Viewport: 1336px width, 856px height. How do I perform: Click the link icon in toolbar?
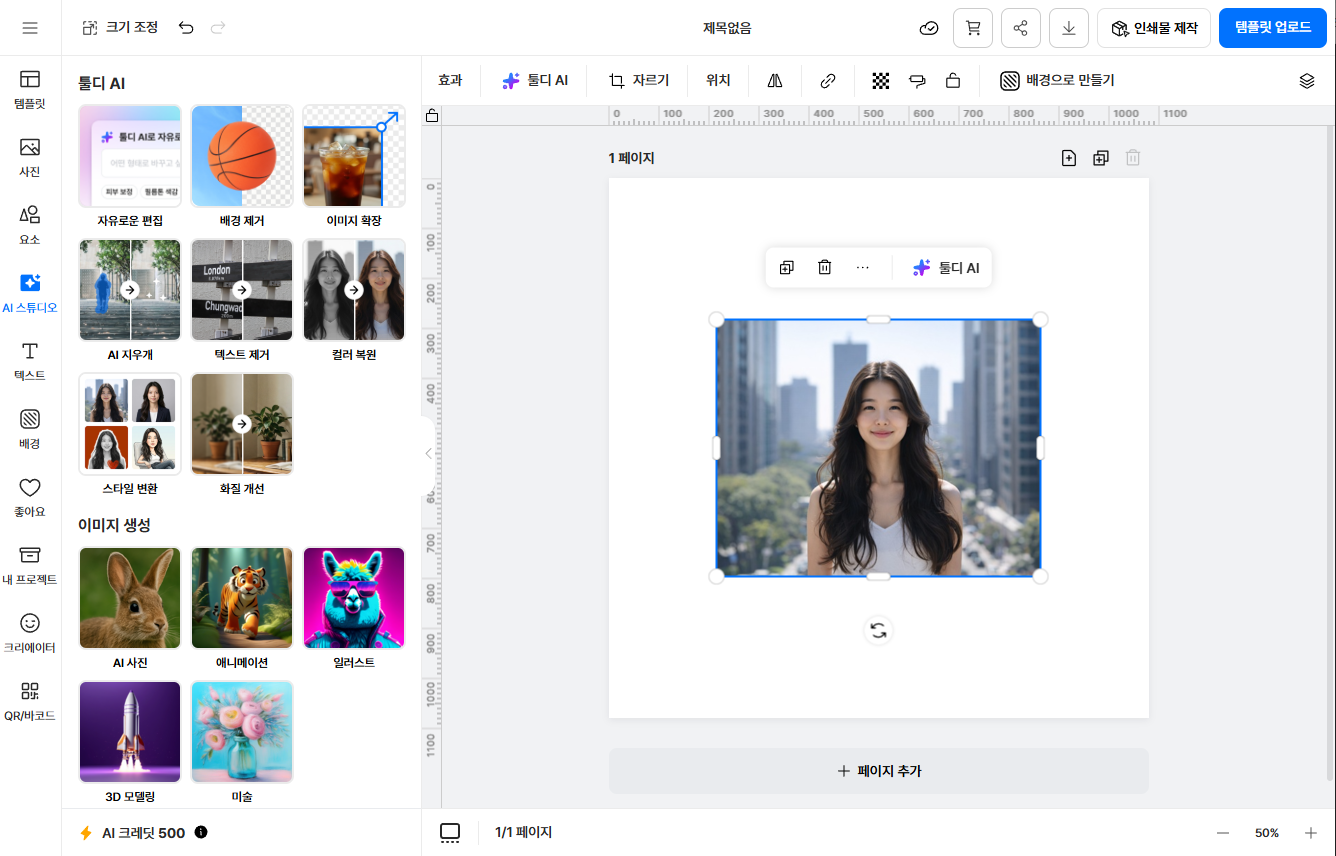(x=827, y=81)
